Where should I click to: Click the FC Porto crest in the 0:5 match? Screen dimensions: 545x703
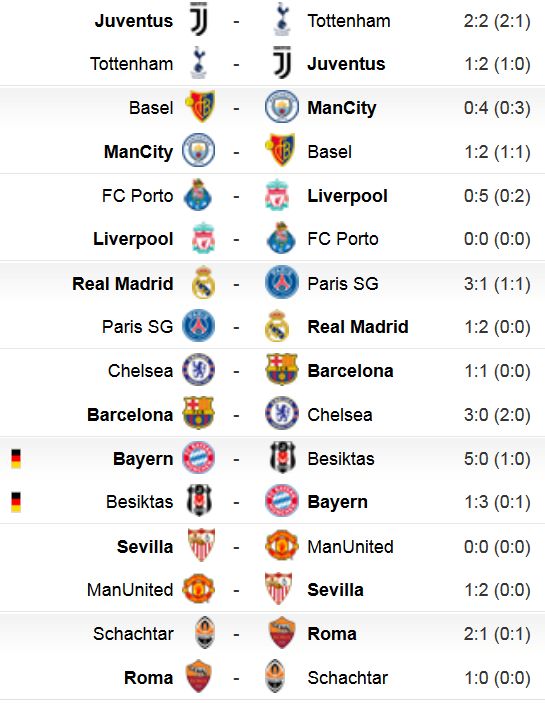199,195
